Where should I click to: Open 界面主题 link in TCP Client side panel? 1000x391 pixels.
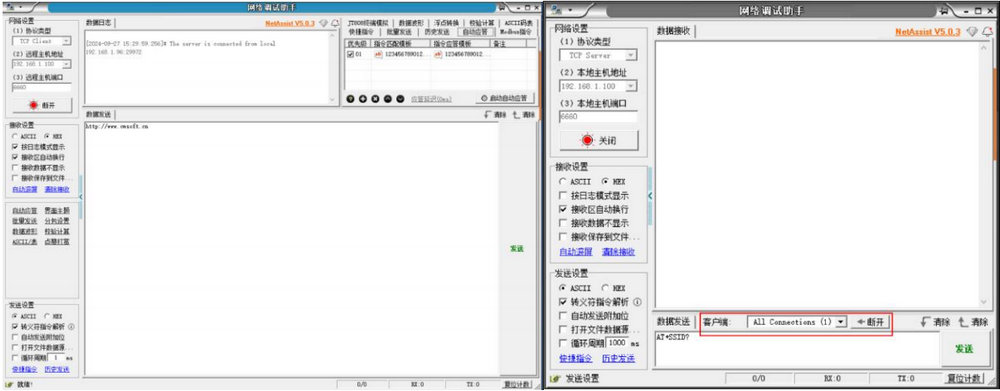click(x=57, y=210)
